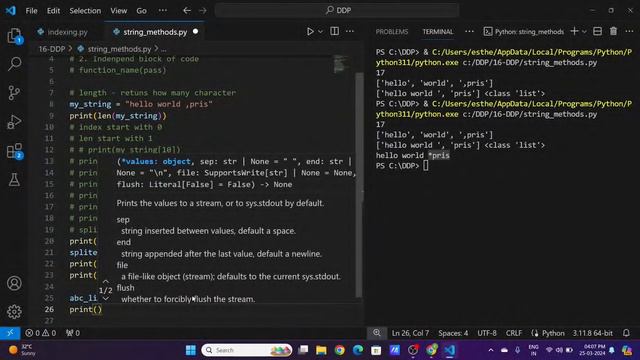640x360 pixels.
Task: Close string_methods.py via unsaved dot
Action: coord(196,31)
